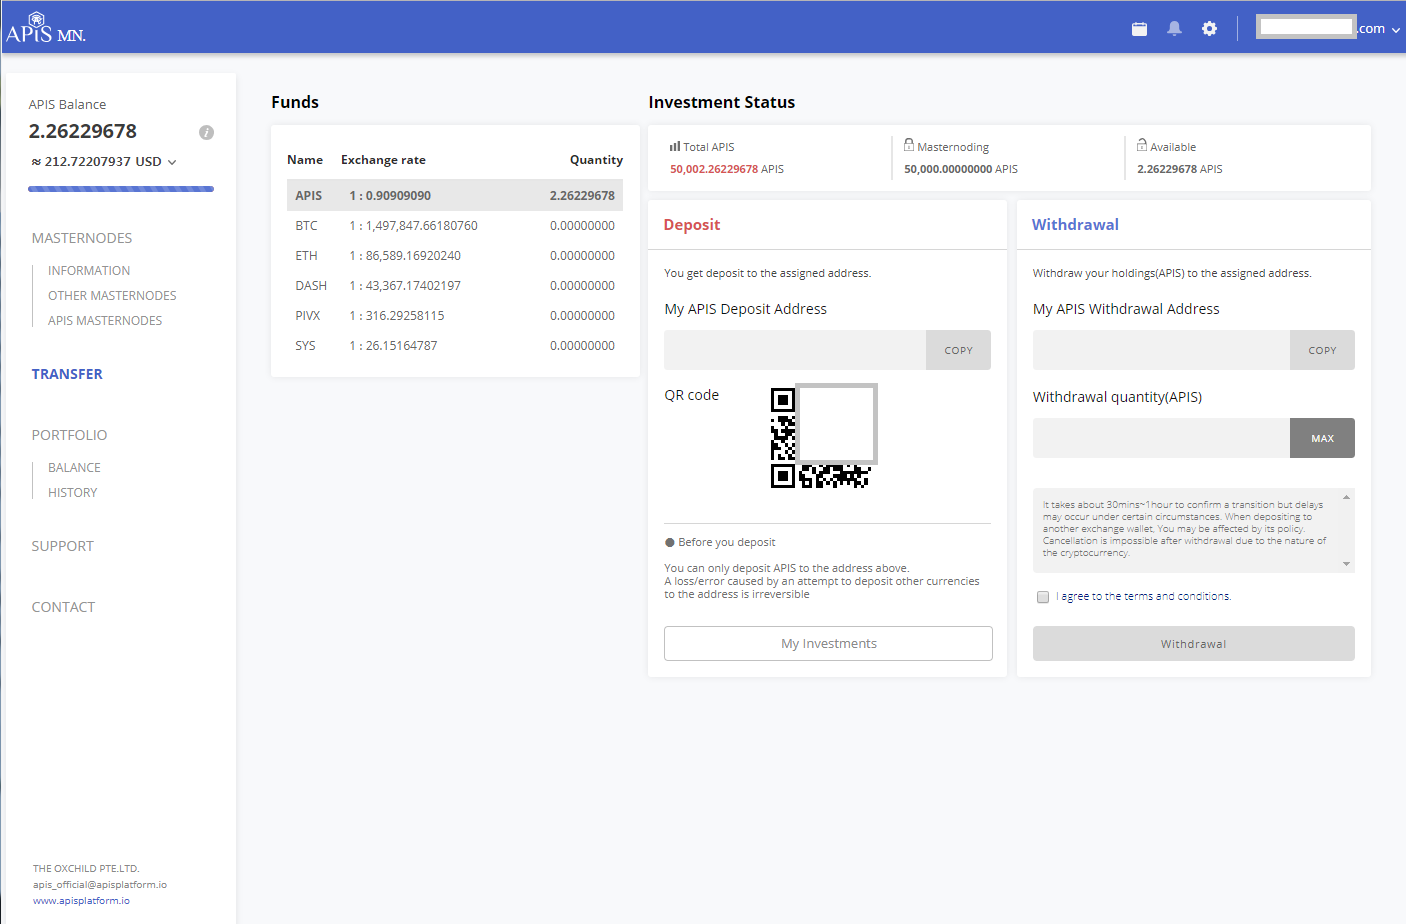The width and height of the screenshot is (1406, 924).
Task: Click the Total APIS bar chart icon
Action: coord(675,146)
